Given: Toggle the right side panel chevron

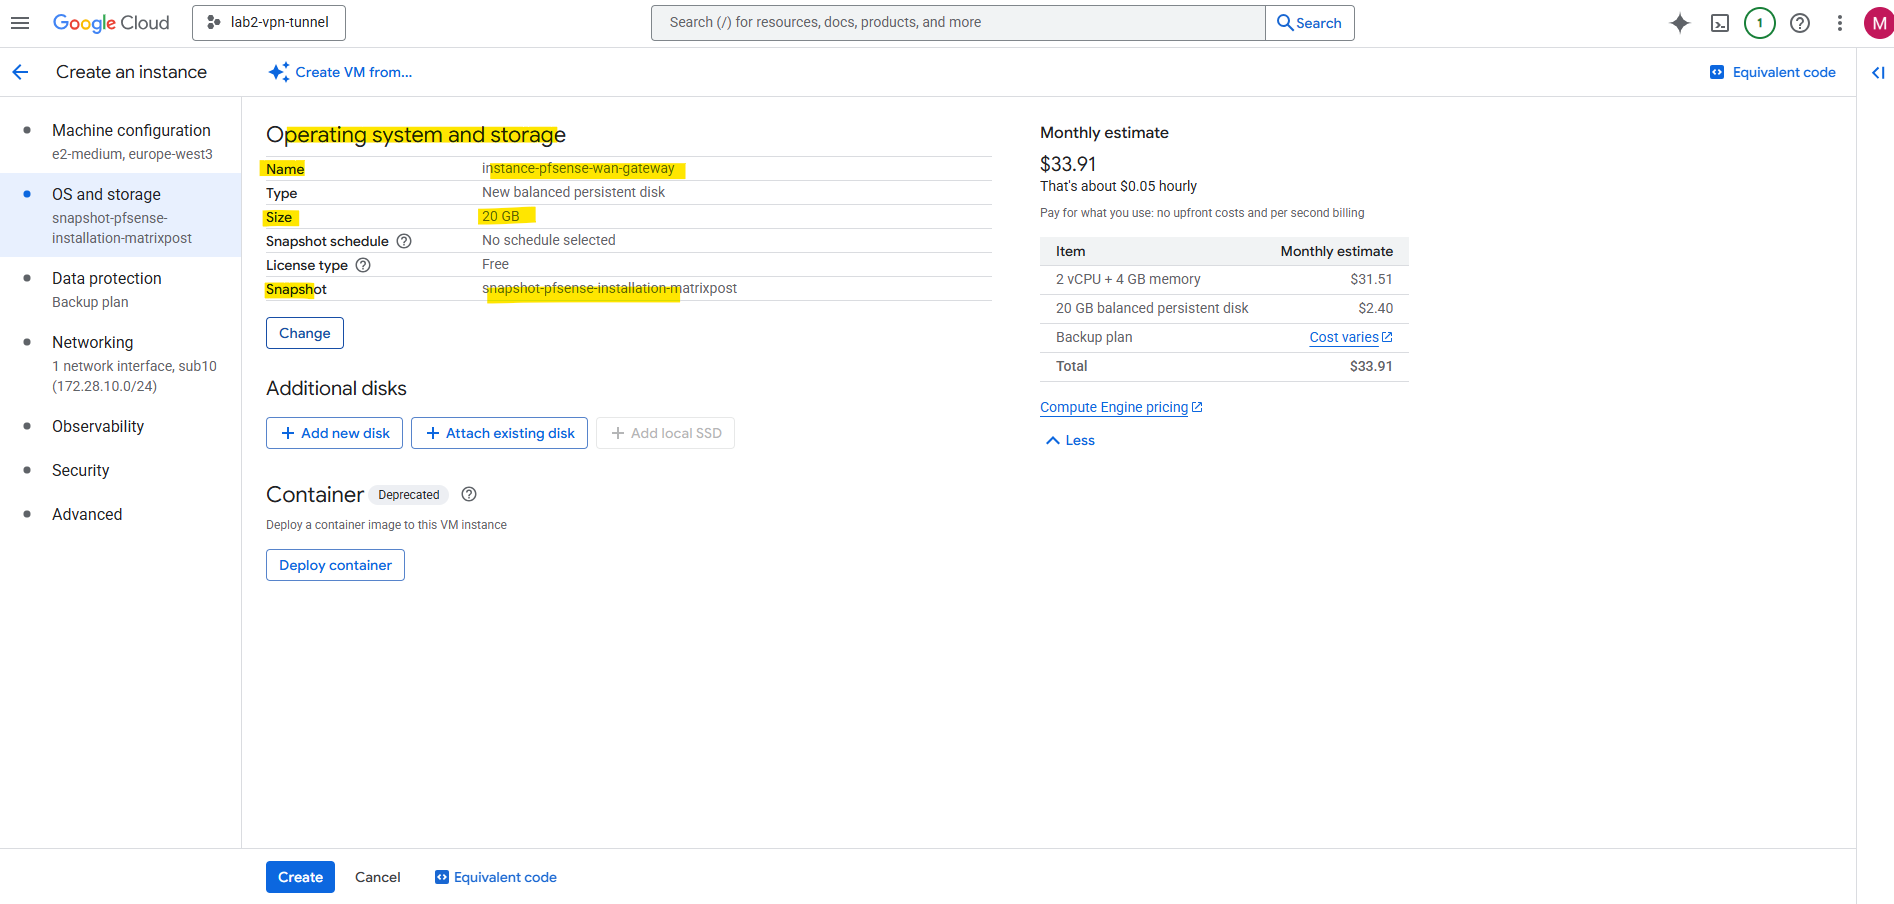Looking at the screenshot, I should point(1878,72).
